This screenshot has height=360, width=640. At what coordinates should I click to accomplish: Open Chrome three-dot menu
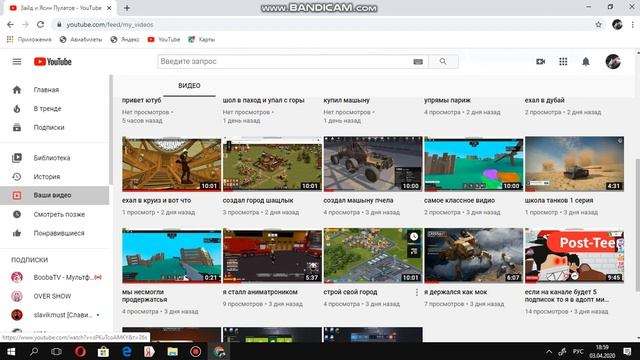click(x=633, y=24)
